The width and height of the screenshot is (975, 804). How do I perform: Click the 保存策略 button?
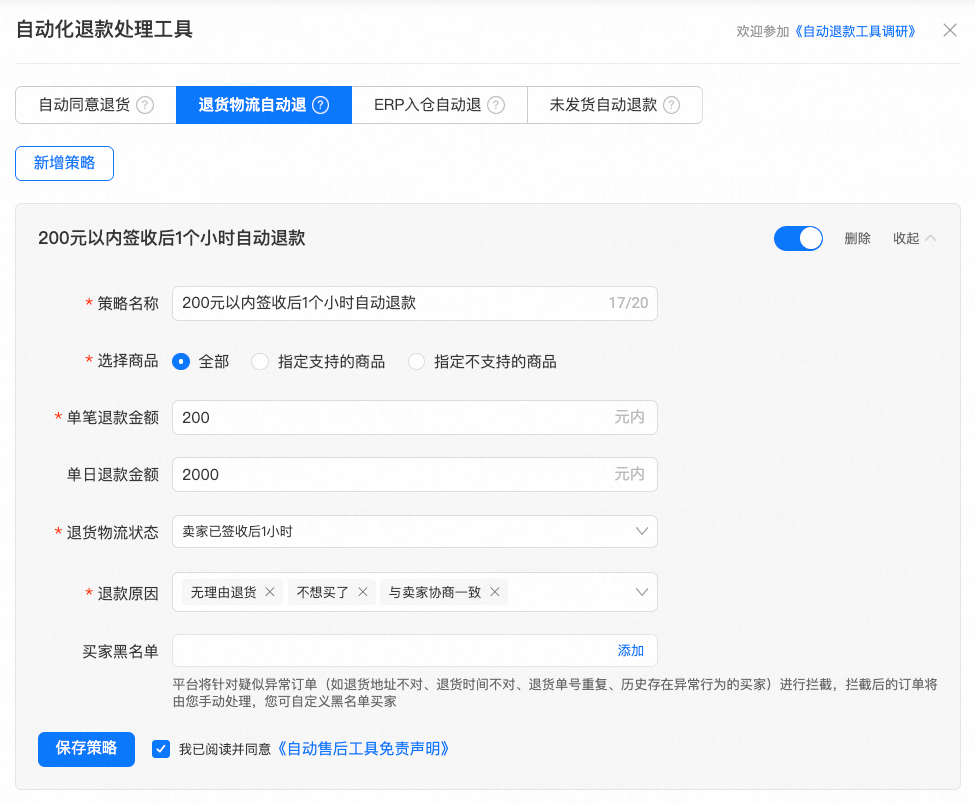coord(86,748)
